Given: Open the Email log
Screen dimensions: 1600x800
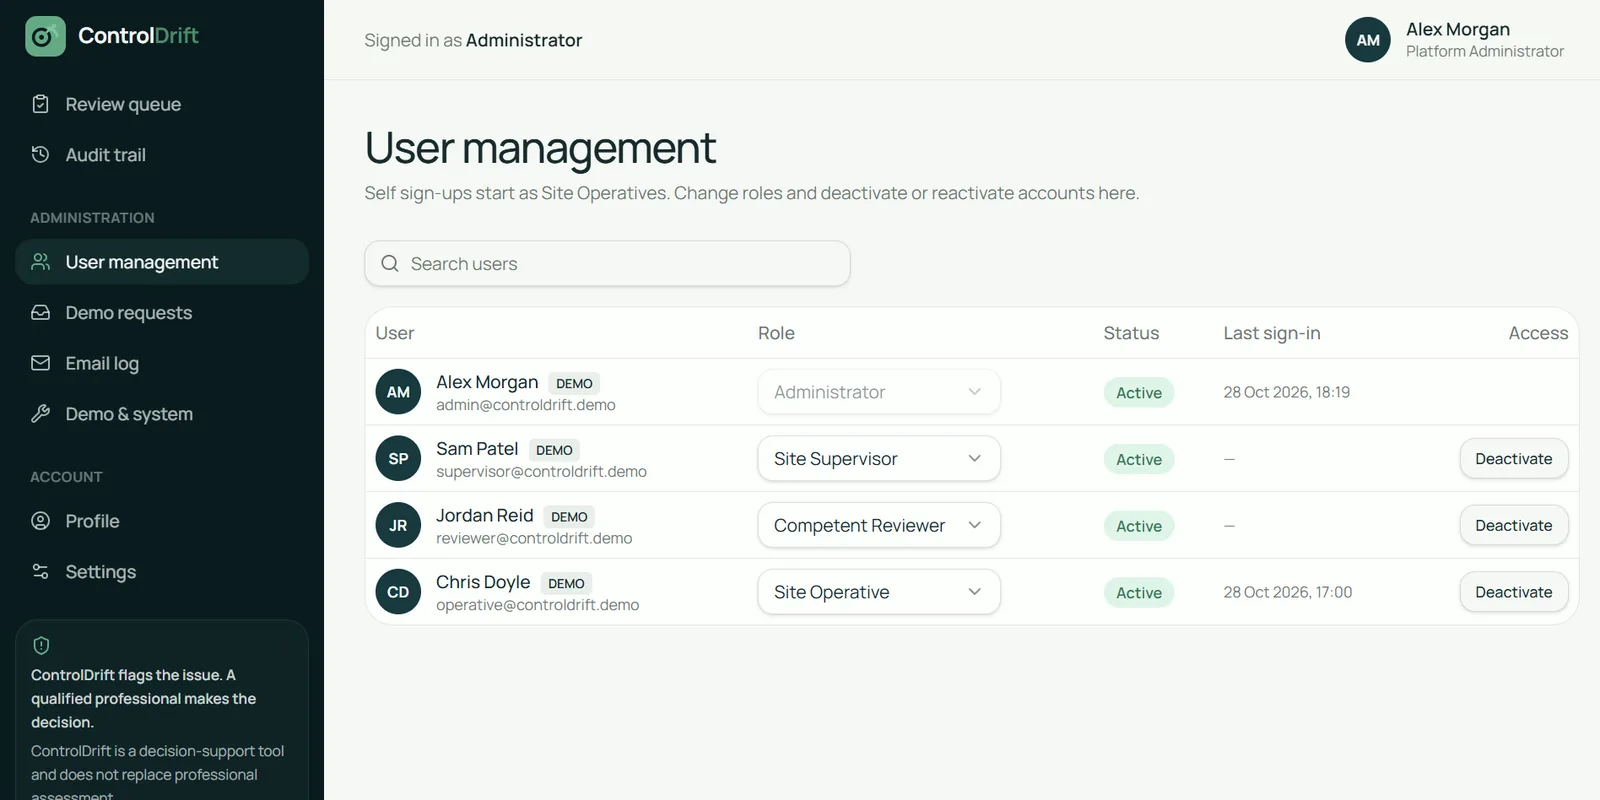Looking at the screenshot, I should pos(162,363).
